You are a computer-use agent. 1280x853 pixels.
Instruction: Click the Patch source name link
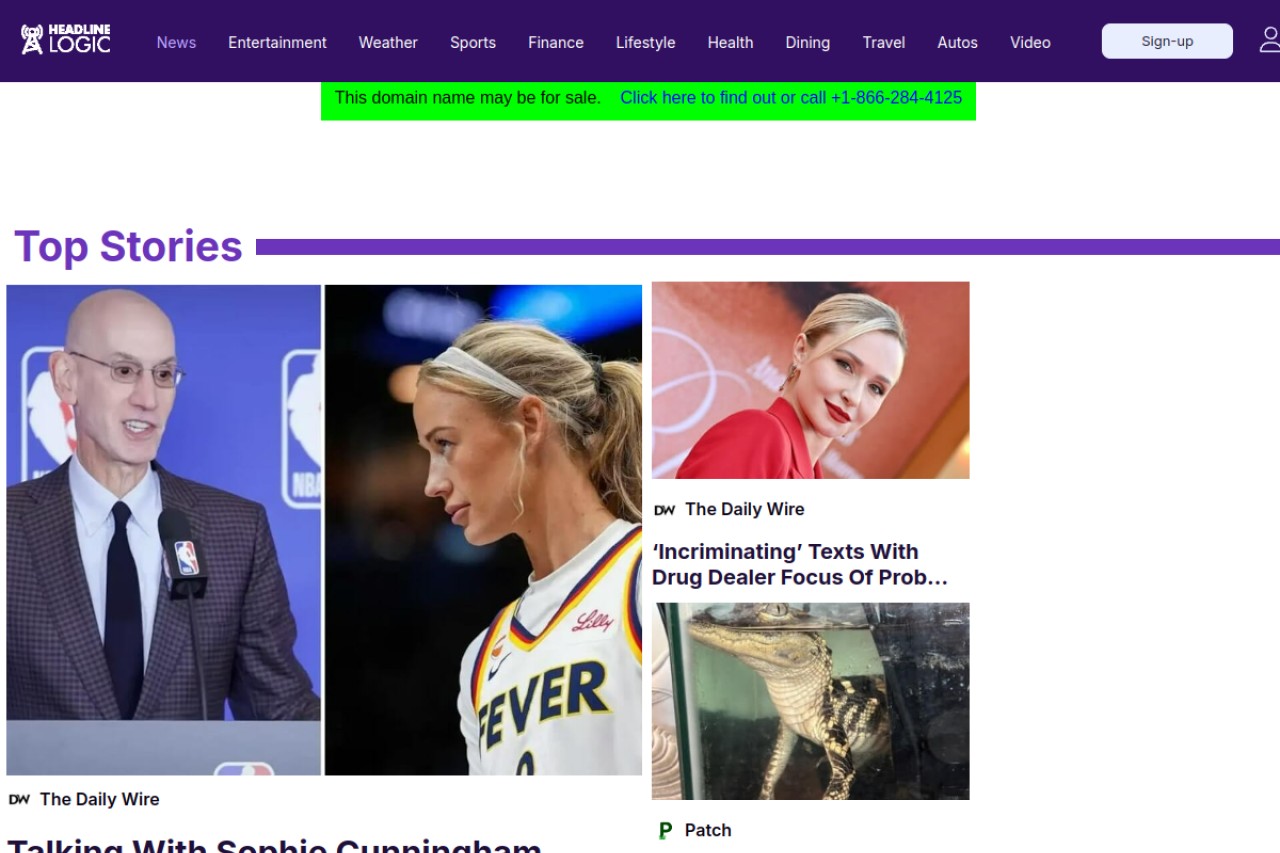(x=708, y=830)
